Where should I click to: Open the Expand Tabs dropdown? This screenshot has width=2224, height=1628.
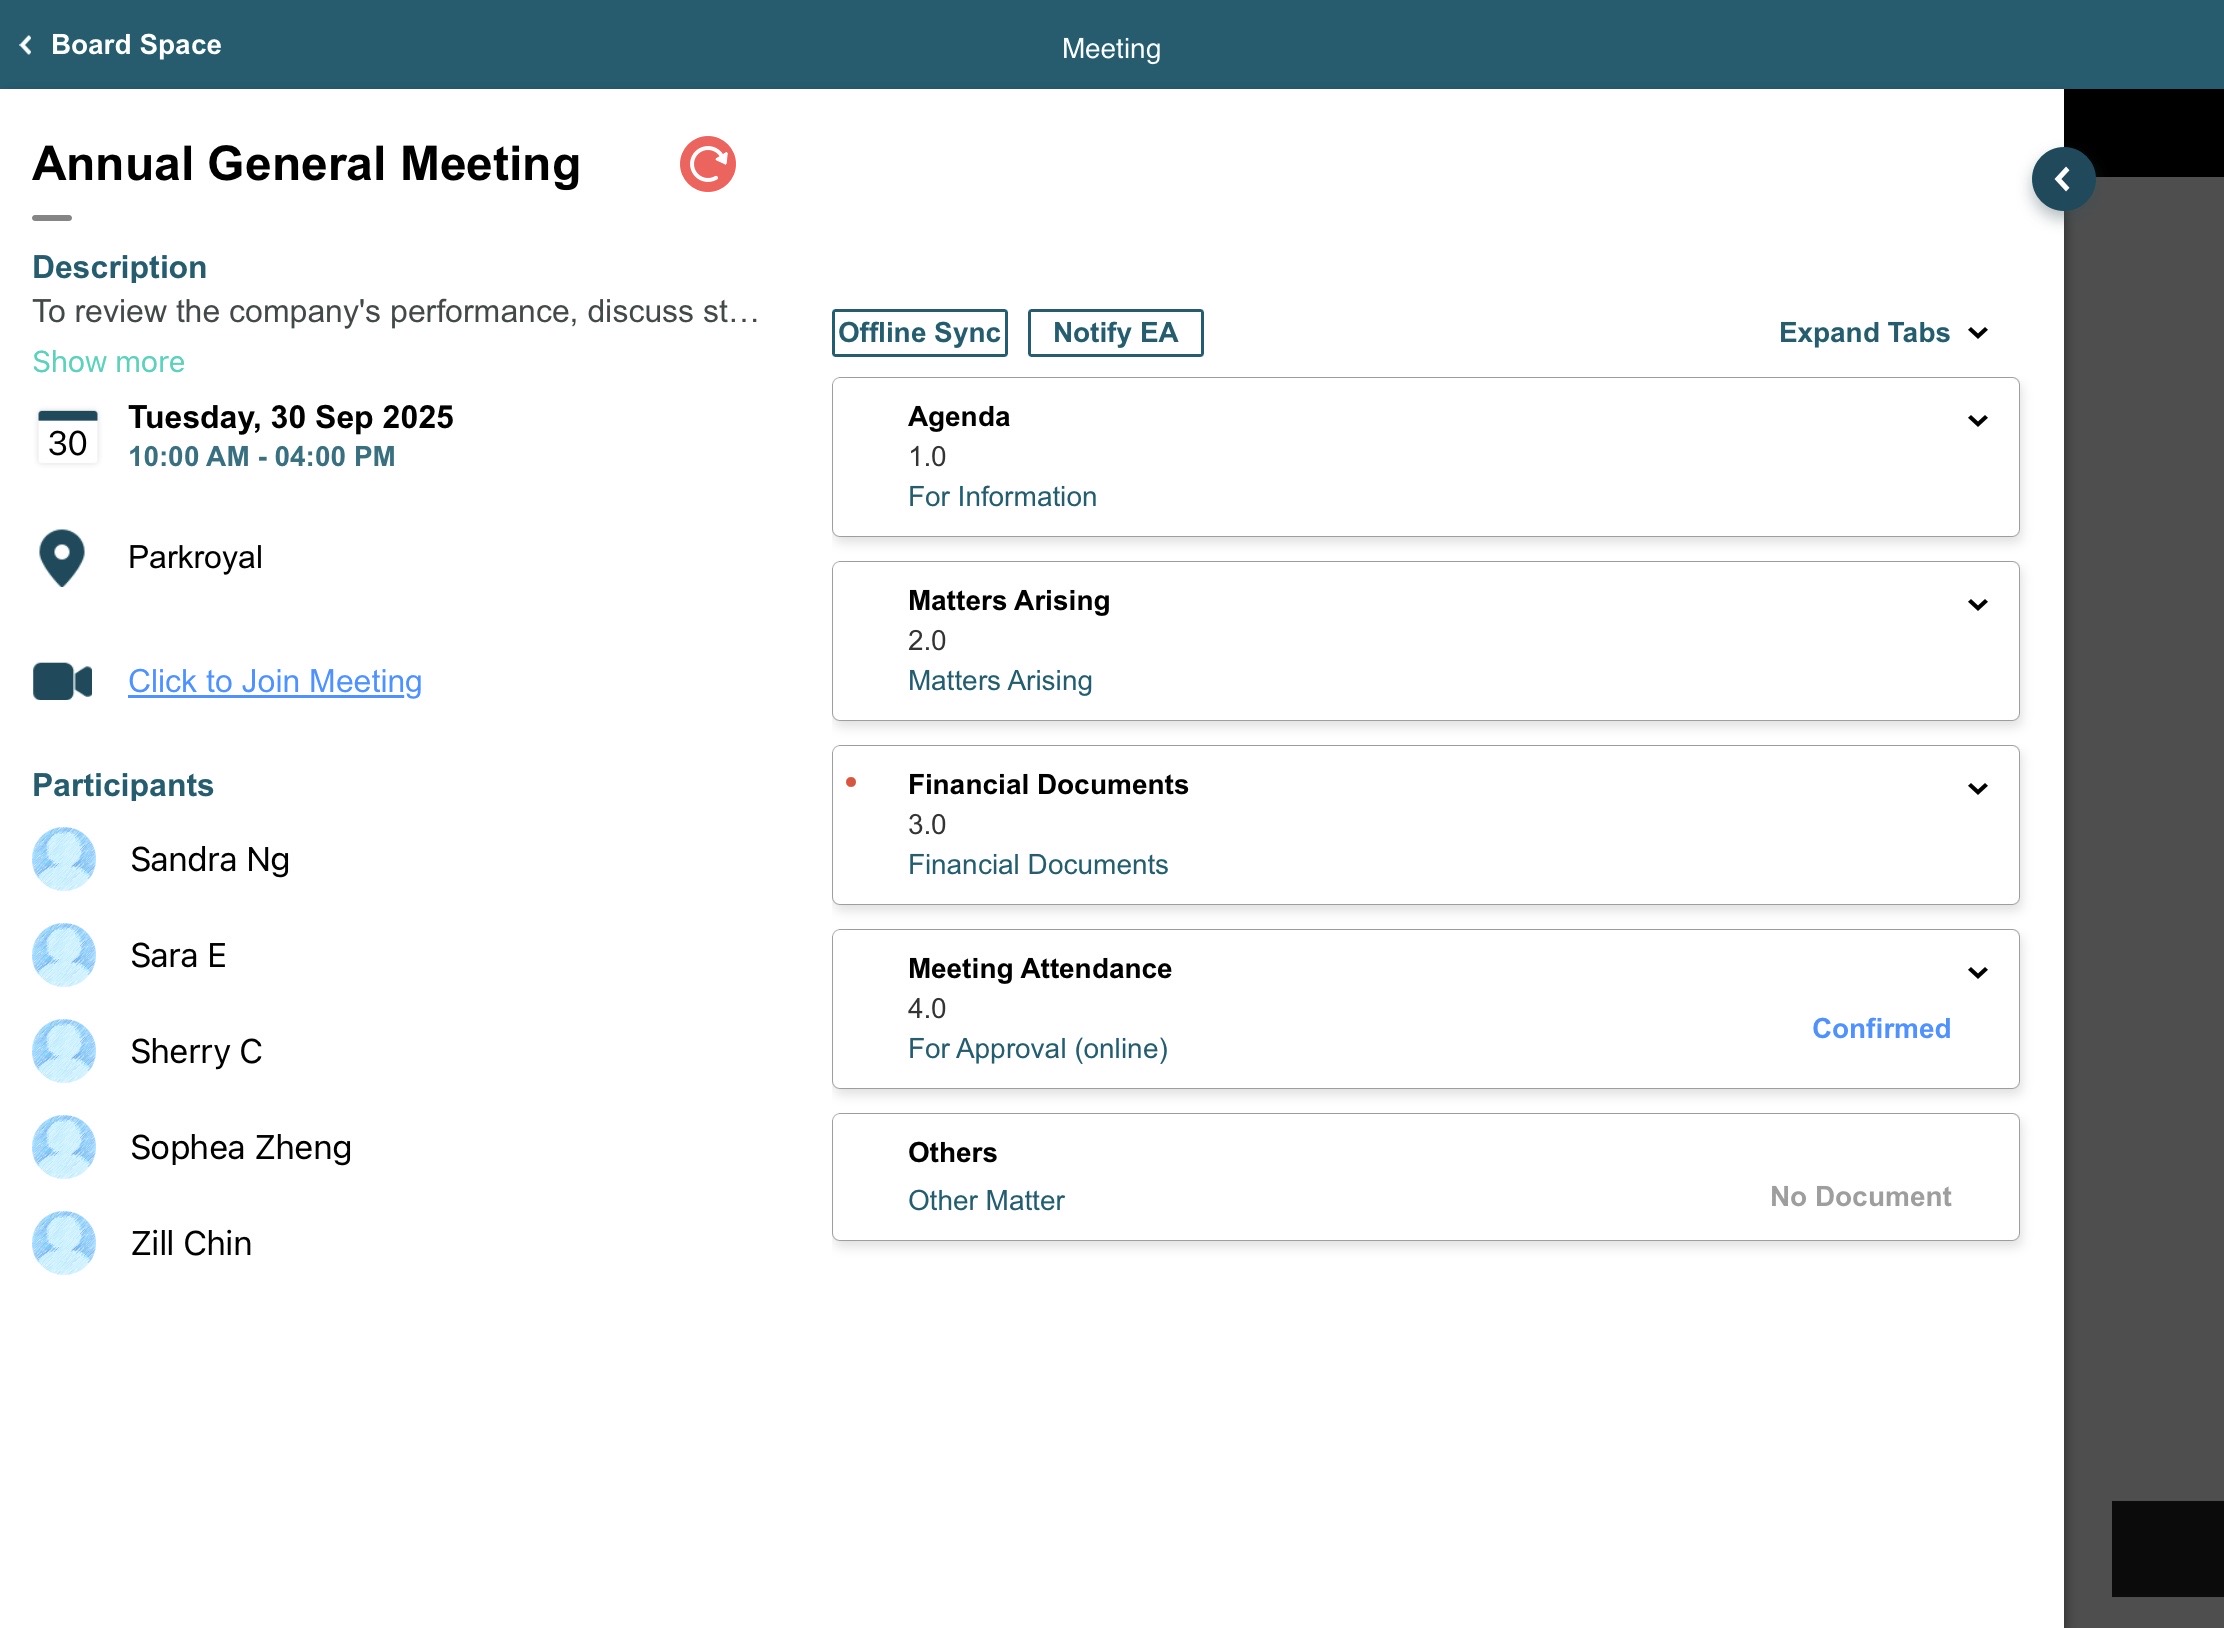[x=1882, y=333]
